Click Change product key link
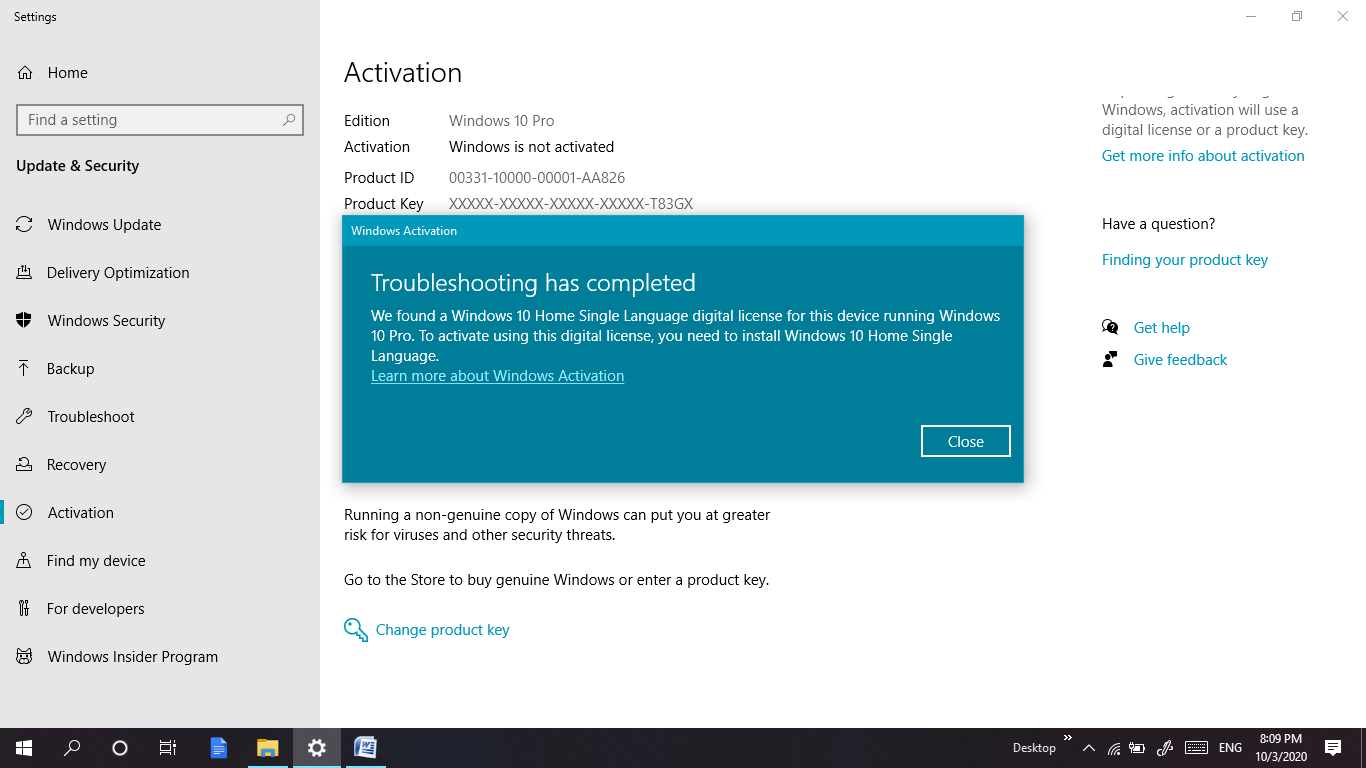This screenshot has height=768, width=1366. (x=443, y=630)
